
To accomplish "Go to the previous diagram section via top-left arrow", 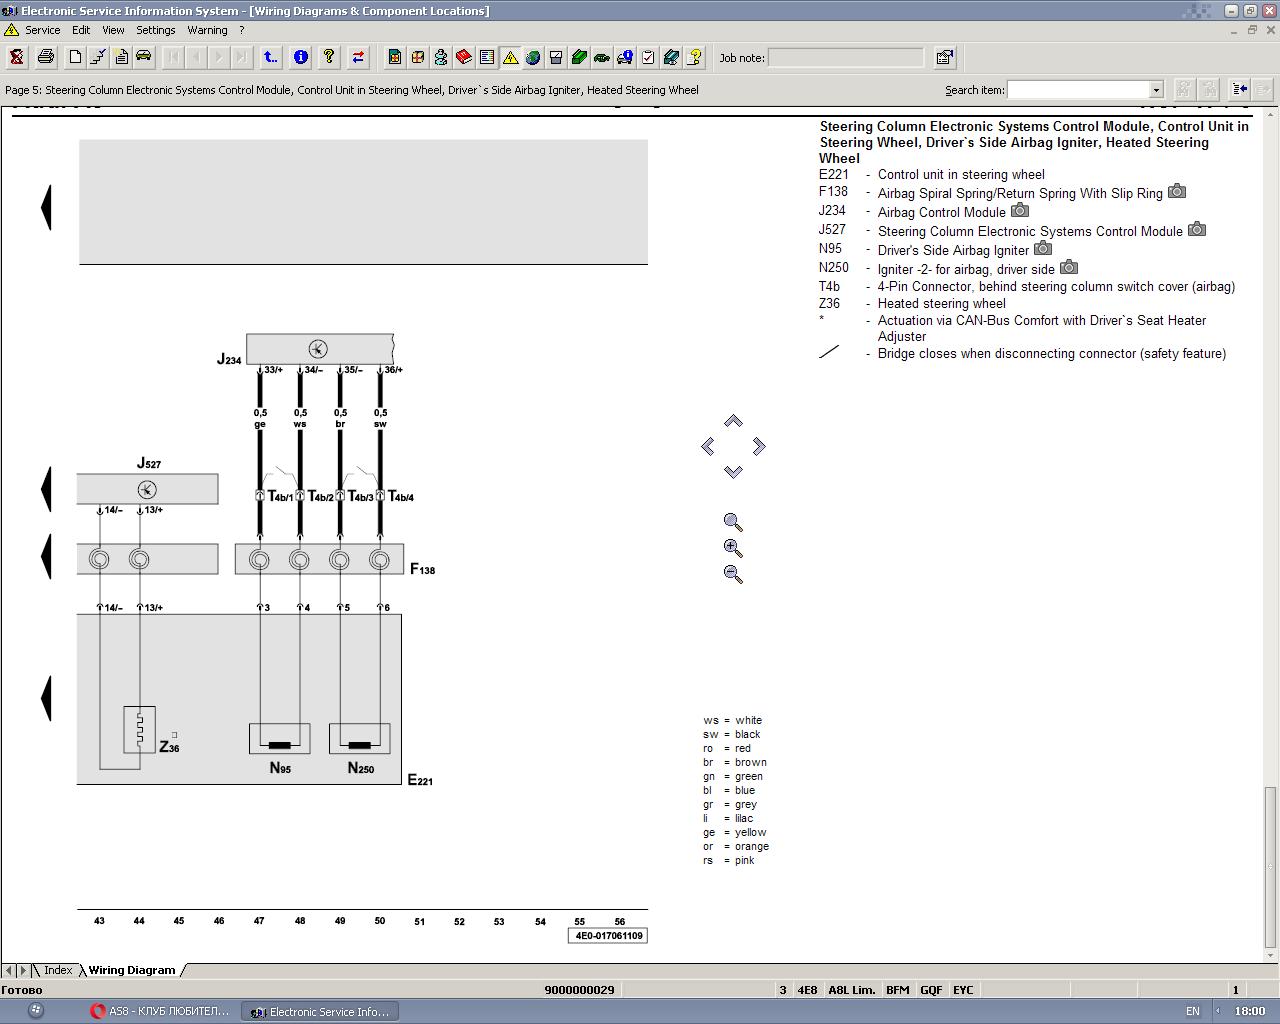I will [x=45, y=207].
